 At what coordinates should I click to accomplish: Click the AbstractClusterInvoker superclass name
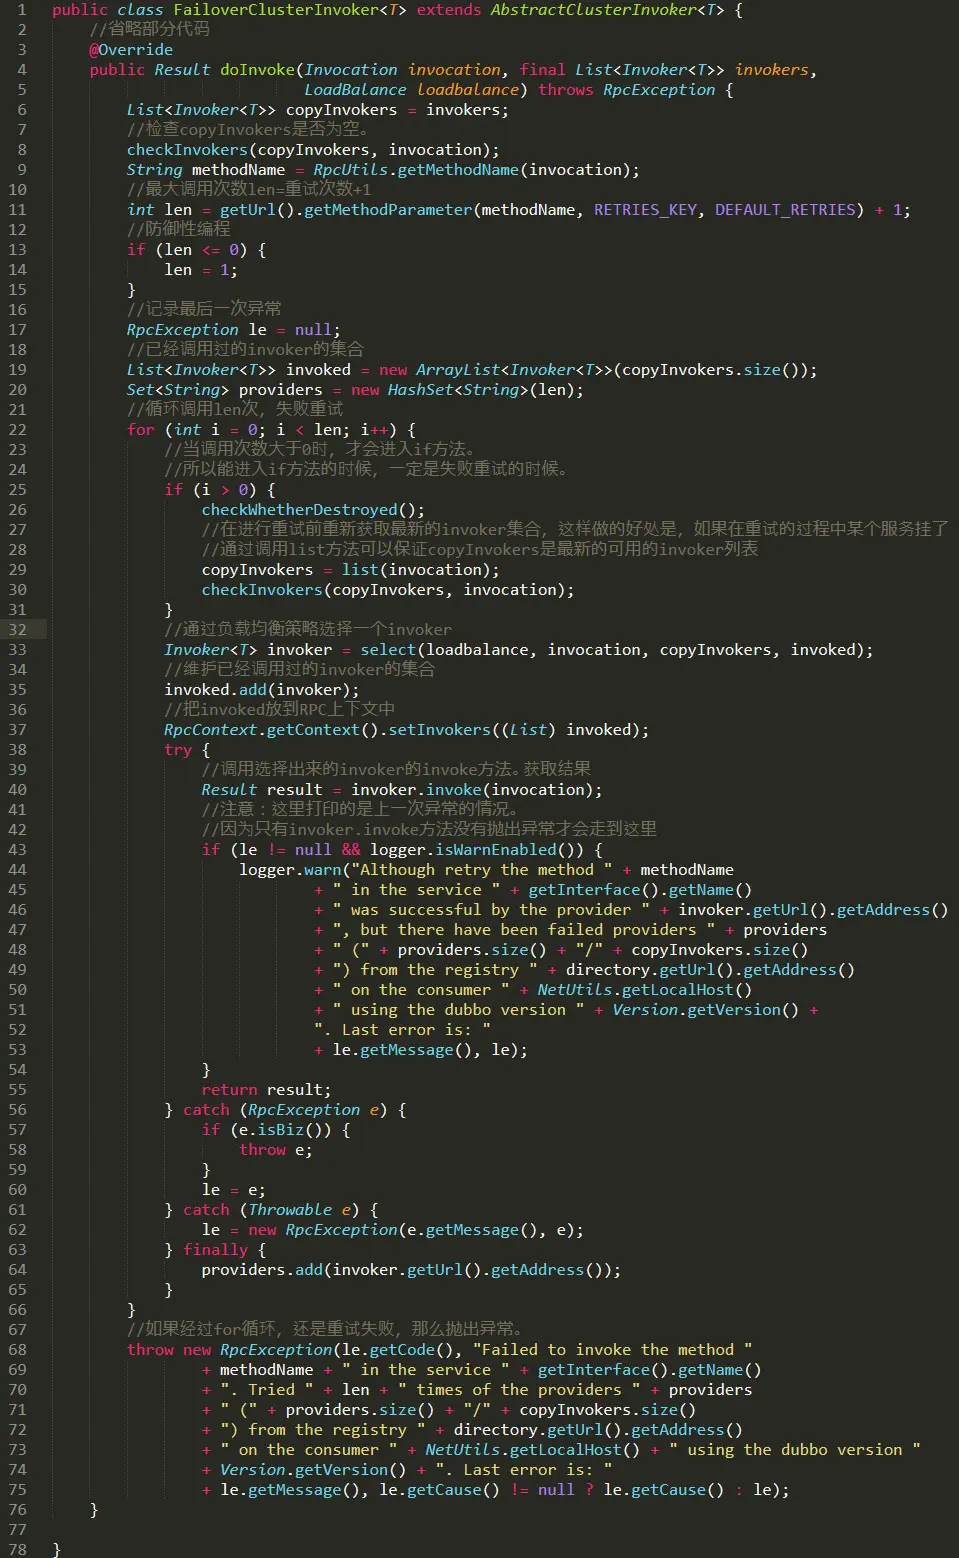[594, 10]
